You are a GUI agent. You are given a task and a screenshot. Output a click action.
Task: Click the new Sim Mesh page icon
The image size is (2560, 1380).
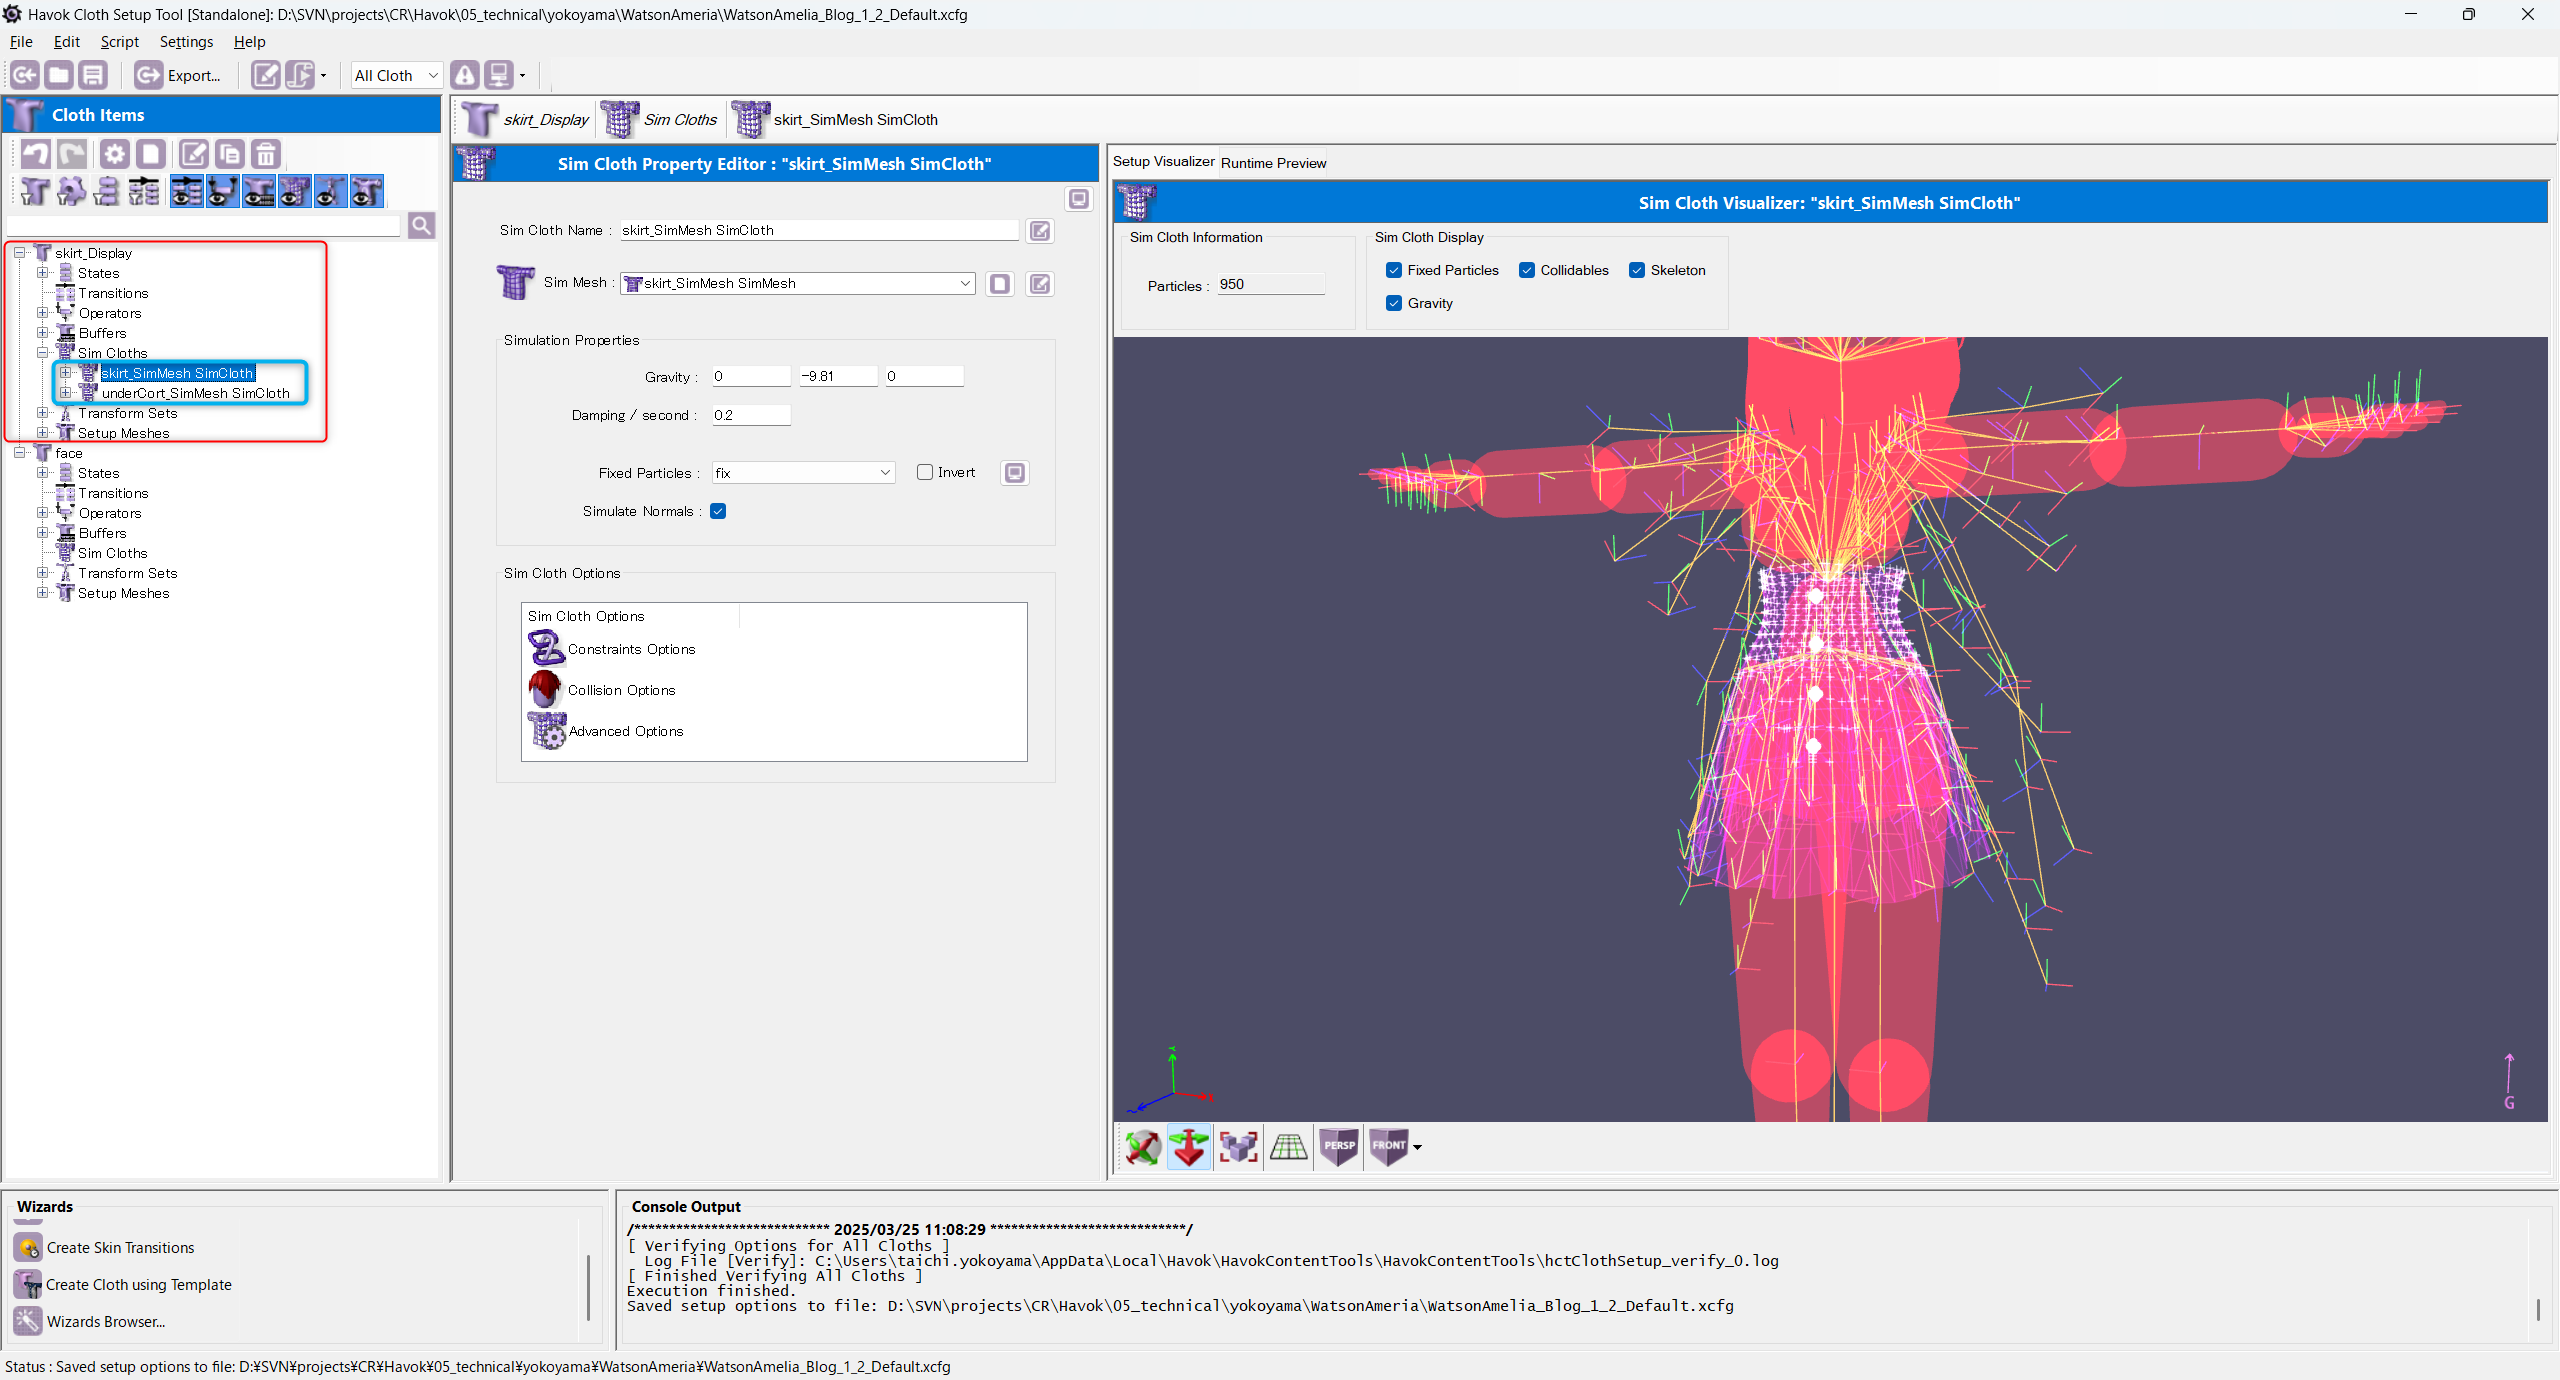(999, 284)
